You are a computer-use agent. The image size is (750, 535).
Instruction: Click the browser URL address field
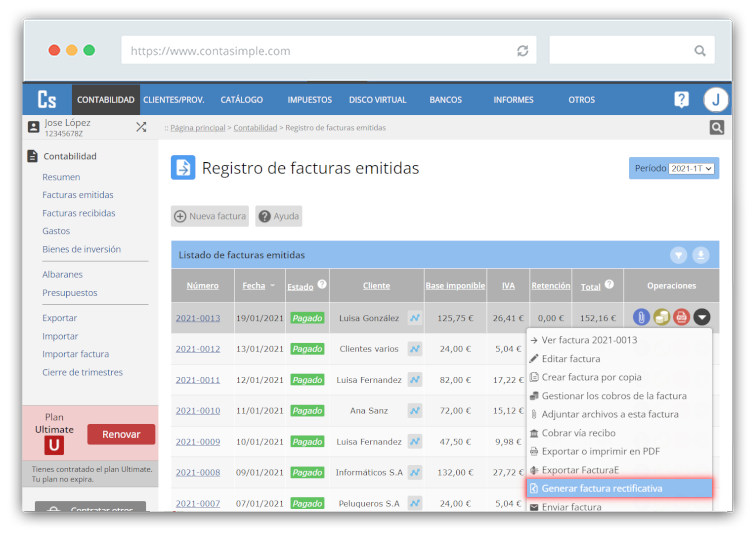click(x=320, y=51)
